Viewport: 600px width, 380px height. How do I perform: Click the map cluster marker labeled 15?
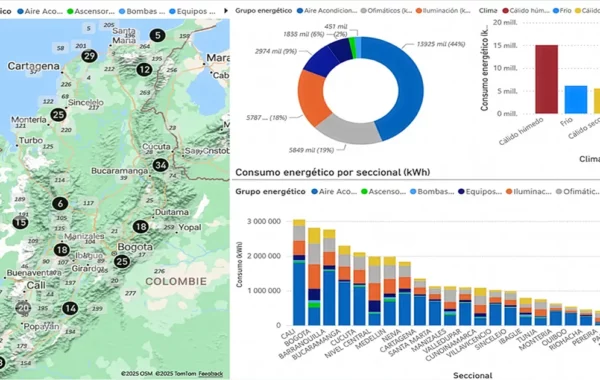(20, 222)
